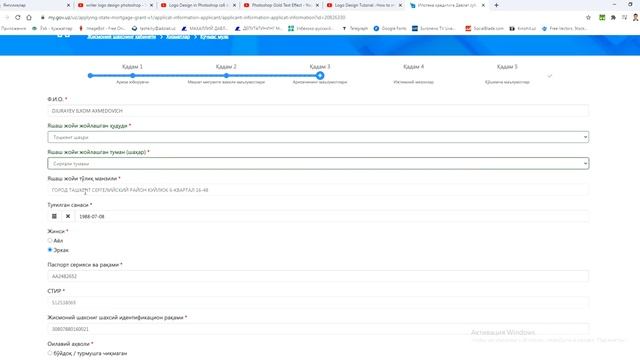Open the Telegraph bookmark

tap(355, 29)
